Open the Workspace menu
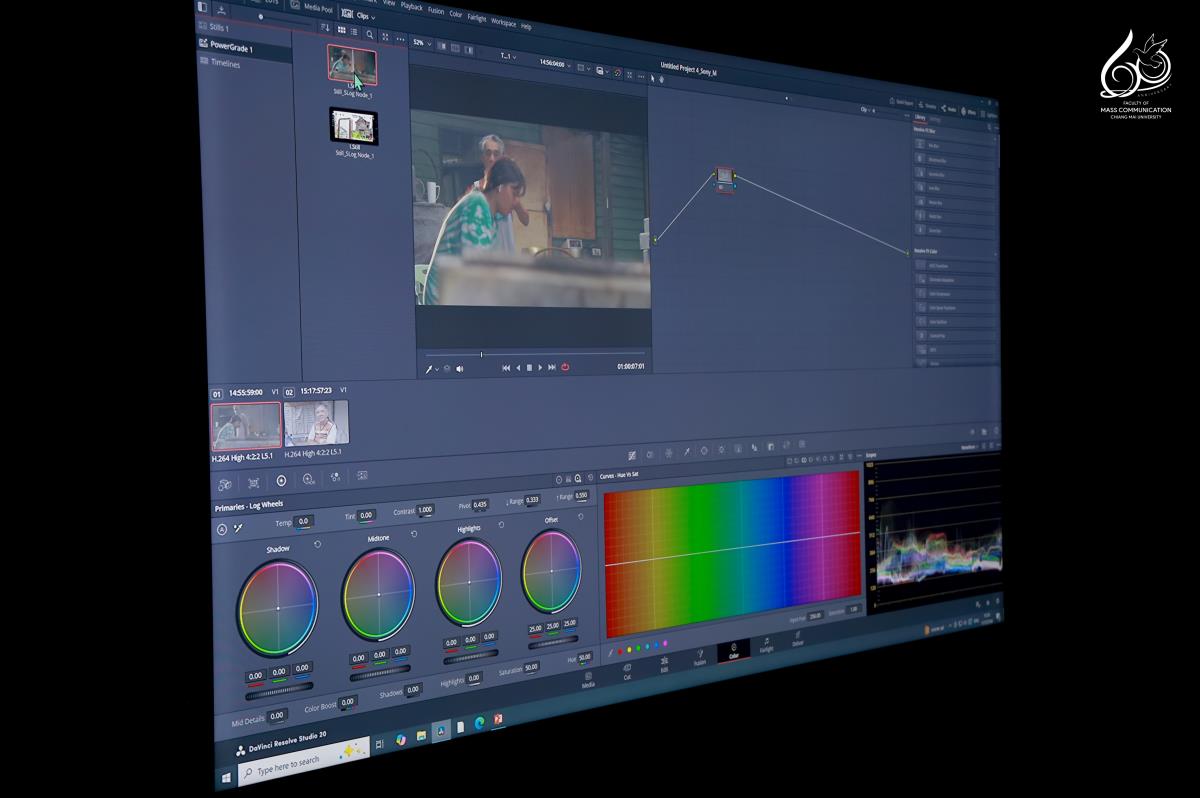 point(503,19)
